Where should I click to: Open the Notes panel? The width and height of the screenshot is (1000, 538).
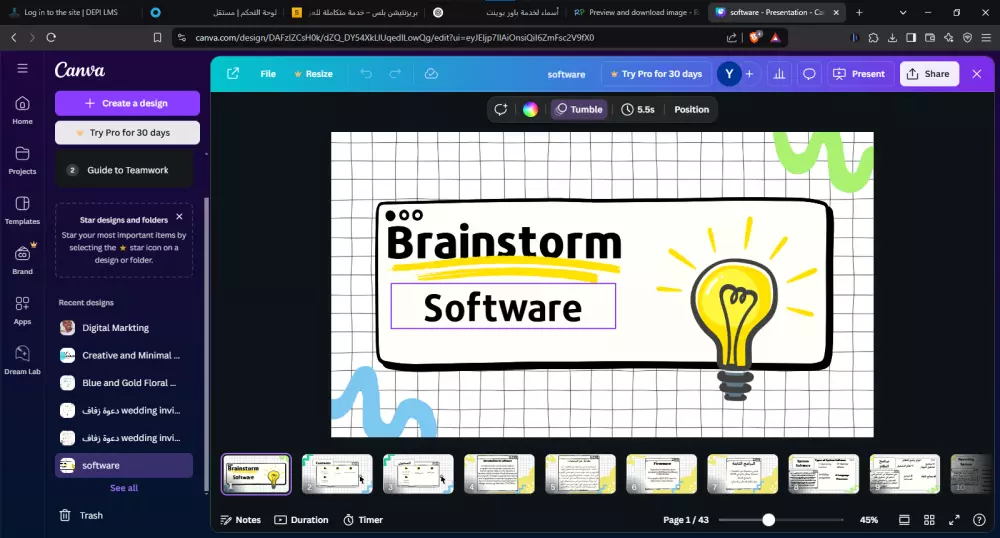pos(240,520)
